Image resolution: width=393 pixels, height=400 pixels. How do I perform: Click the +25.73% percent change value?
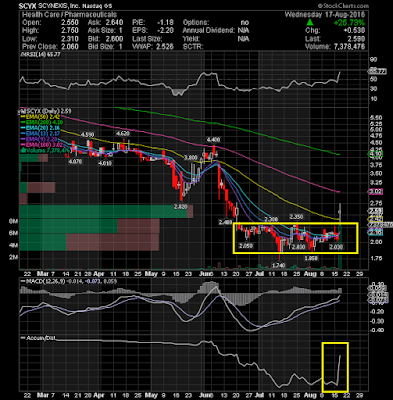pyautogui.click(x=350, y=23)
